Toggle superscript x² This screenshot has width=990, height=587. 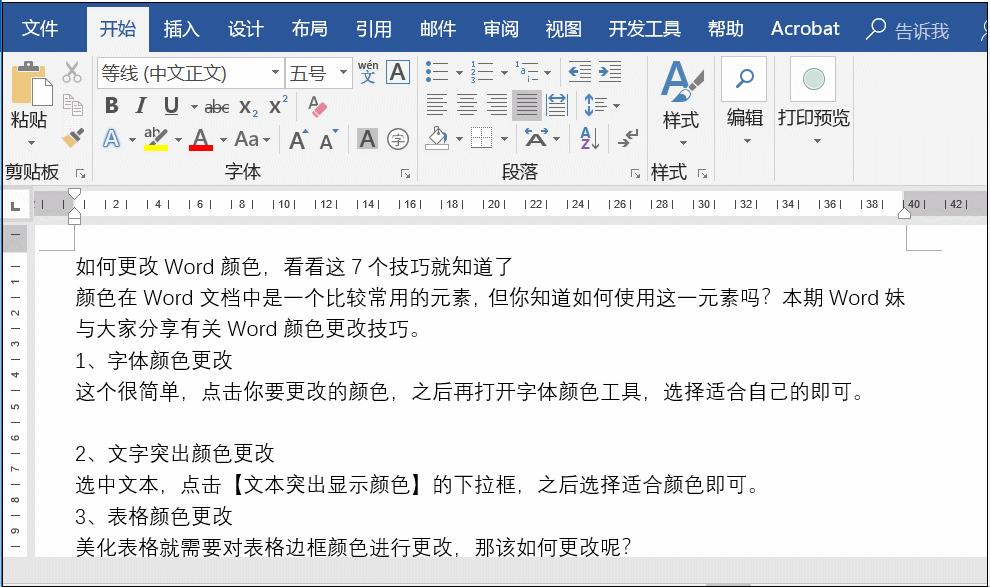pyautogui.click(x=278, y=105)
